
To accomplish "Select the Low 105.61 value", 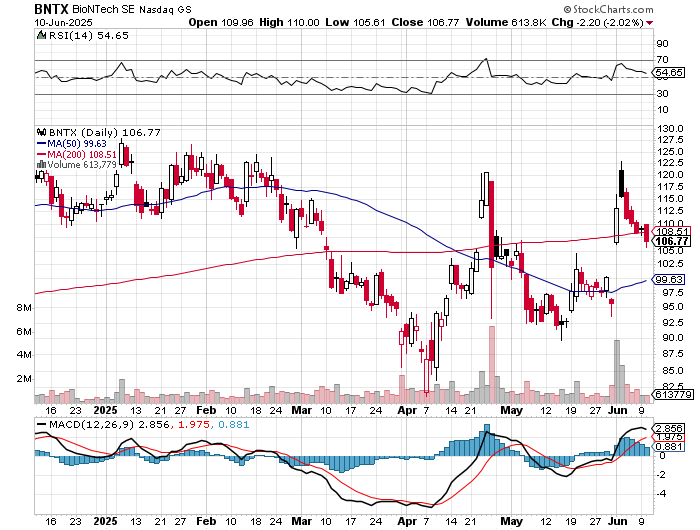I will (x=355, y=22).
